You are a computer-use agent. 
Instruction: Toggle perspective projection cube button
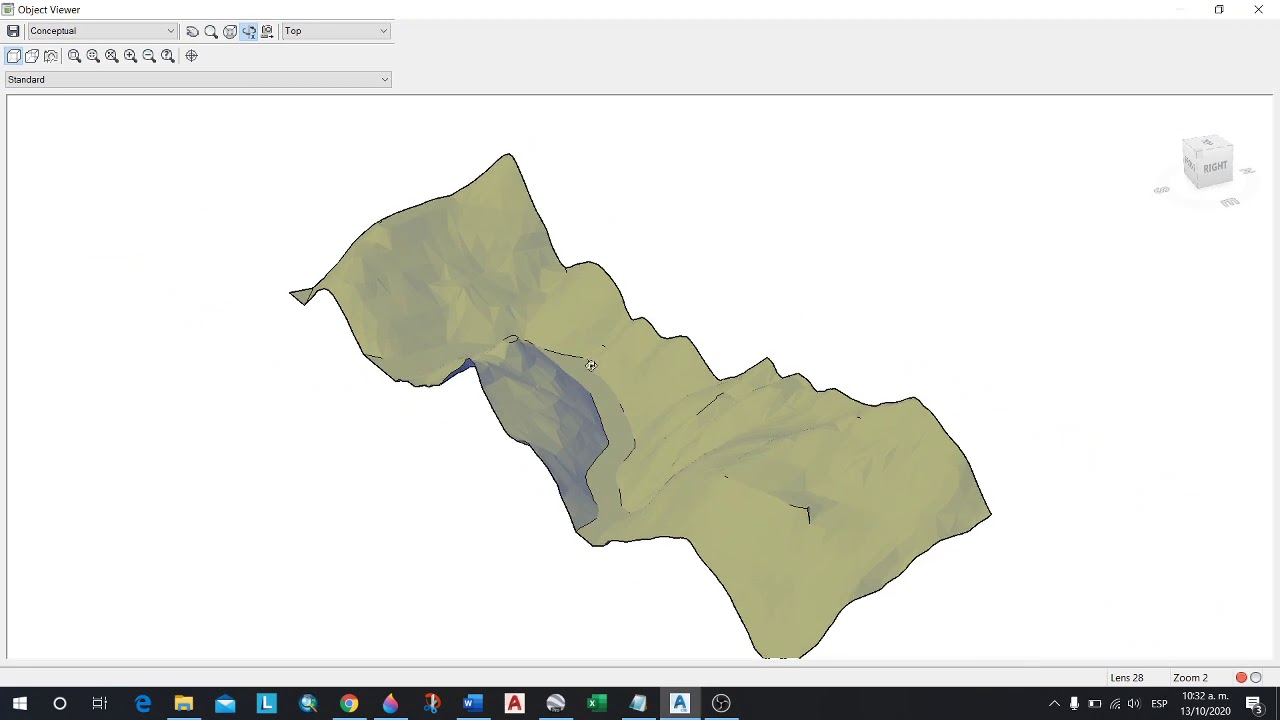pos(32,56)
